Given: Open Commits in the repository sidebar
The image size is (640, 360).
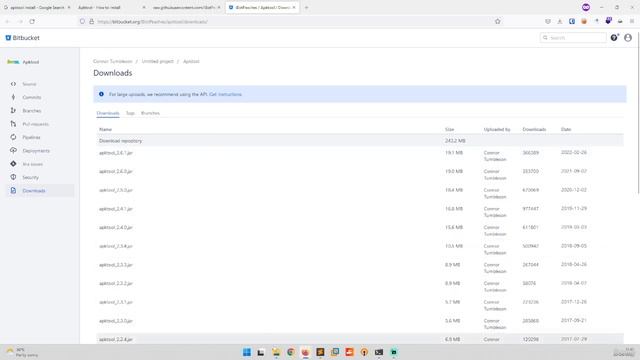Looking at the screenshot, I should pos(40,98).
